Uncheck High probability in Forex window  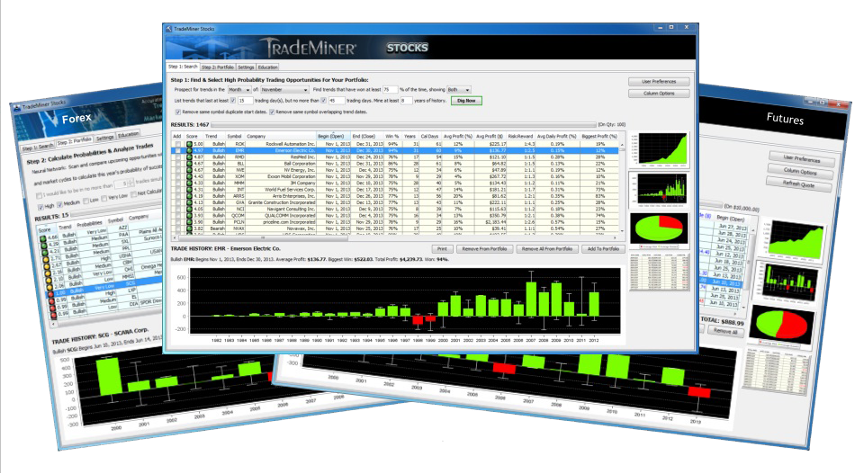point(41,207)
